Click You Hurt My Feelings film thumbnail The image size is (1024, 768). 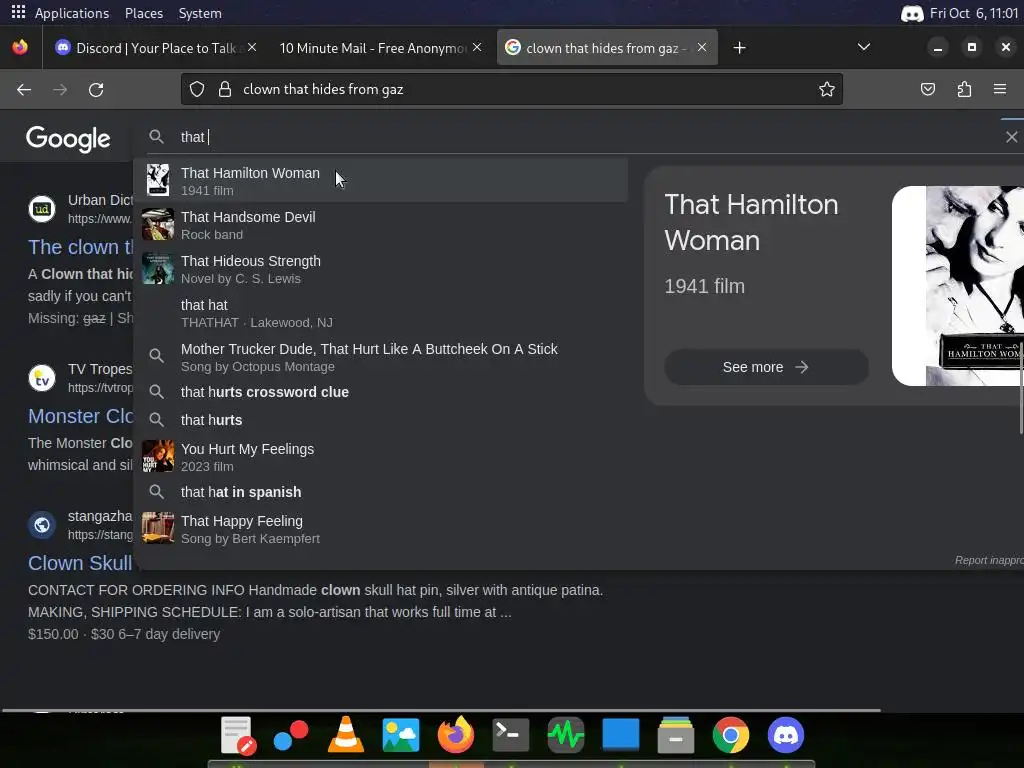pos(157,456)
